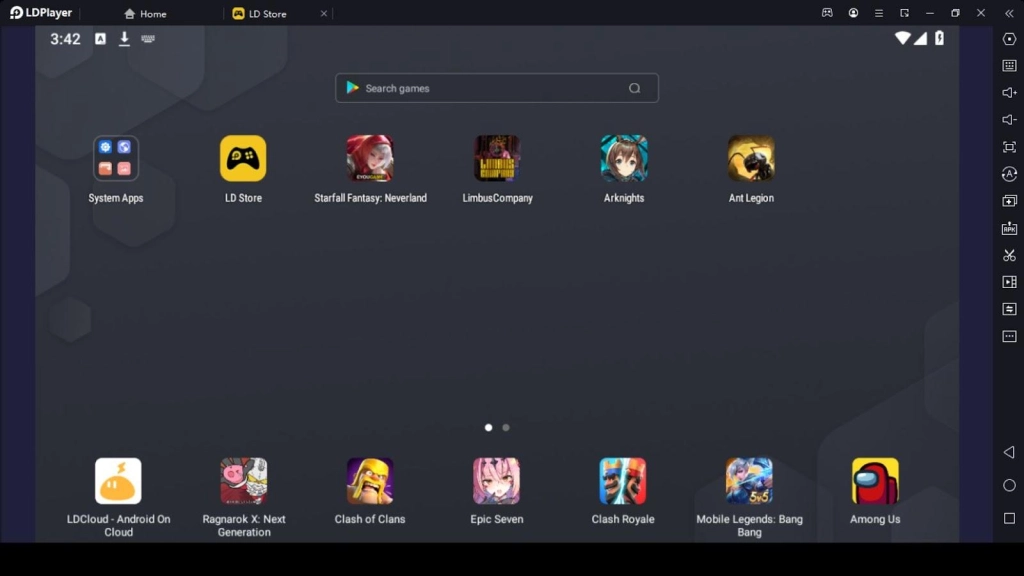Viewport: 1024px width, 576px height.
Task: Open Clash Royale
Action: click(x=623, y=481)
